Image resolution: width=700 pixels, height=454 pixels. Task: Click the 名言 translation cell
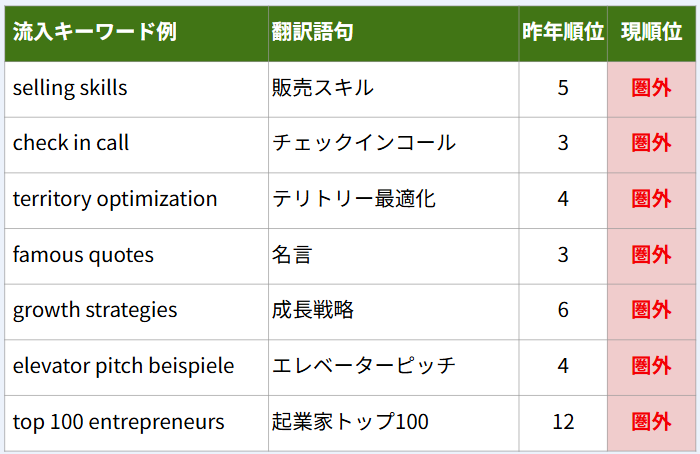pyautogui.click(x=292, y=255)
